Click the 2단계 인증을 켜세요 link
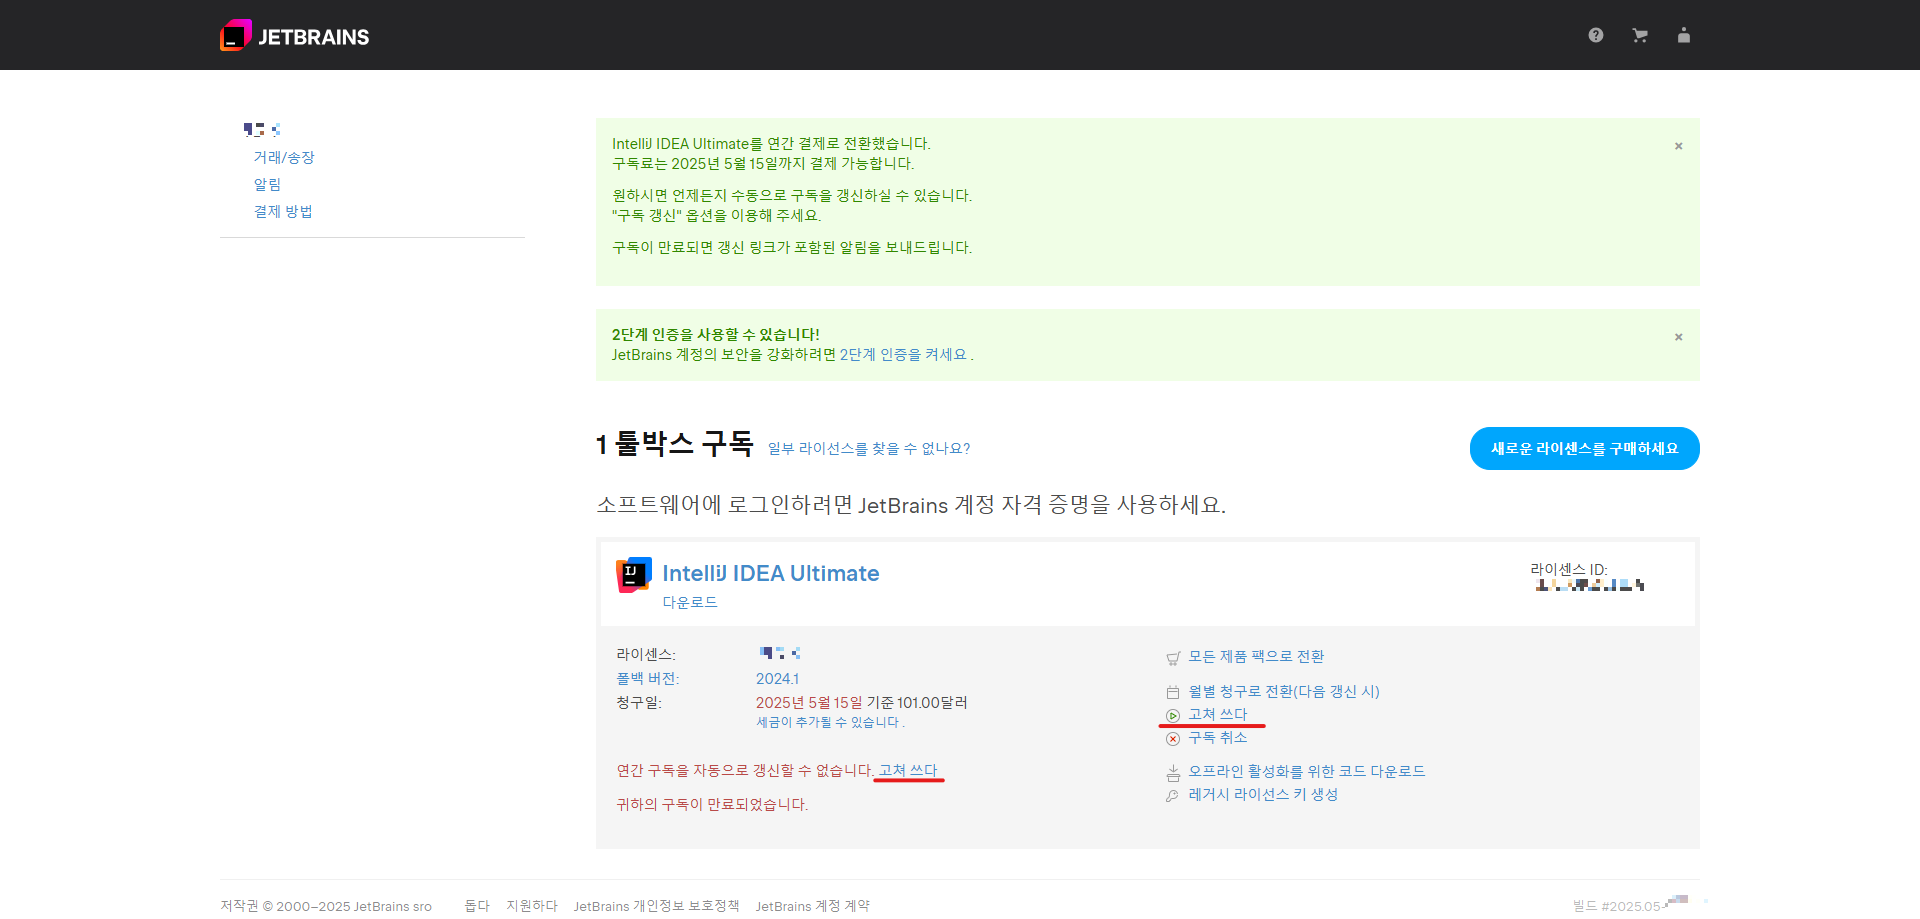The height and width of the screenshot is (919, 1920). (x=903, y=354)
